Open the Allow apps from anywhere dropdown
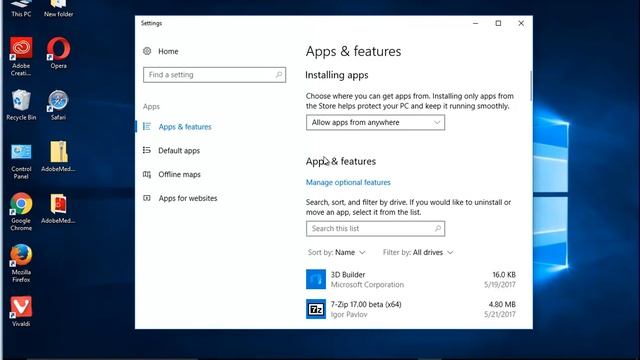 tap(376, 122)
